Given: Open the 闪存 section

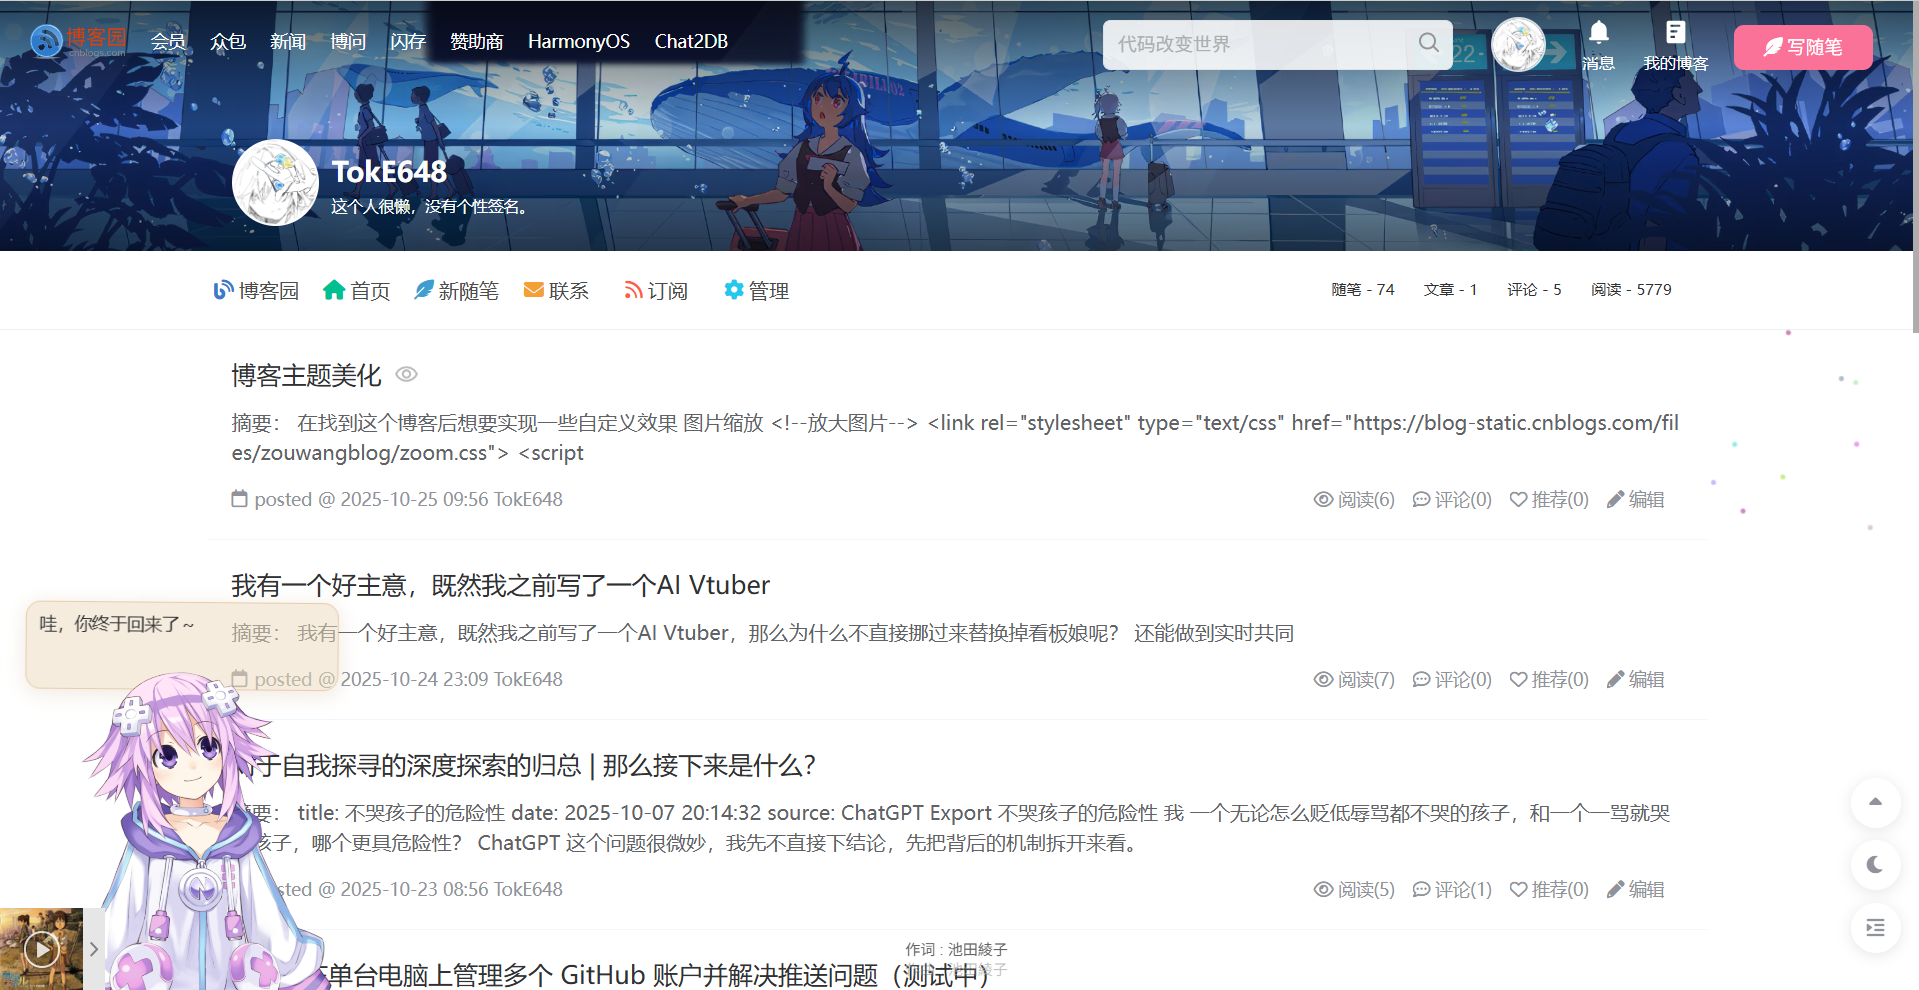Looking at the screenshot, I should 408,42.
